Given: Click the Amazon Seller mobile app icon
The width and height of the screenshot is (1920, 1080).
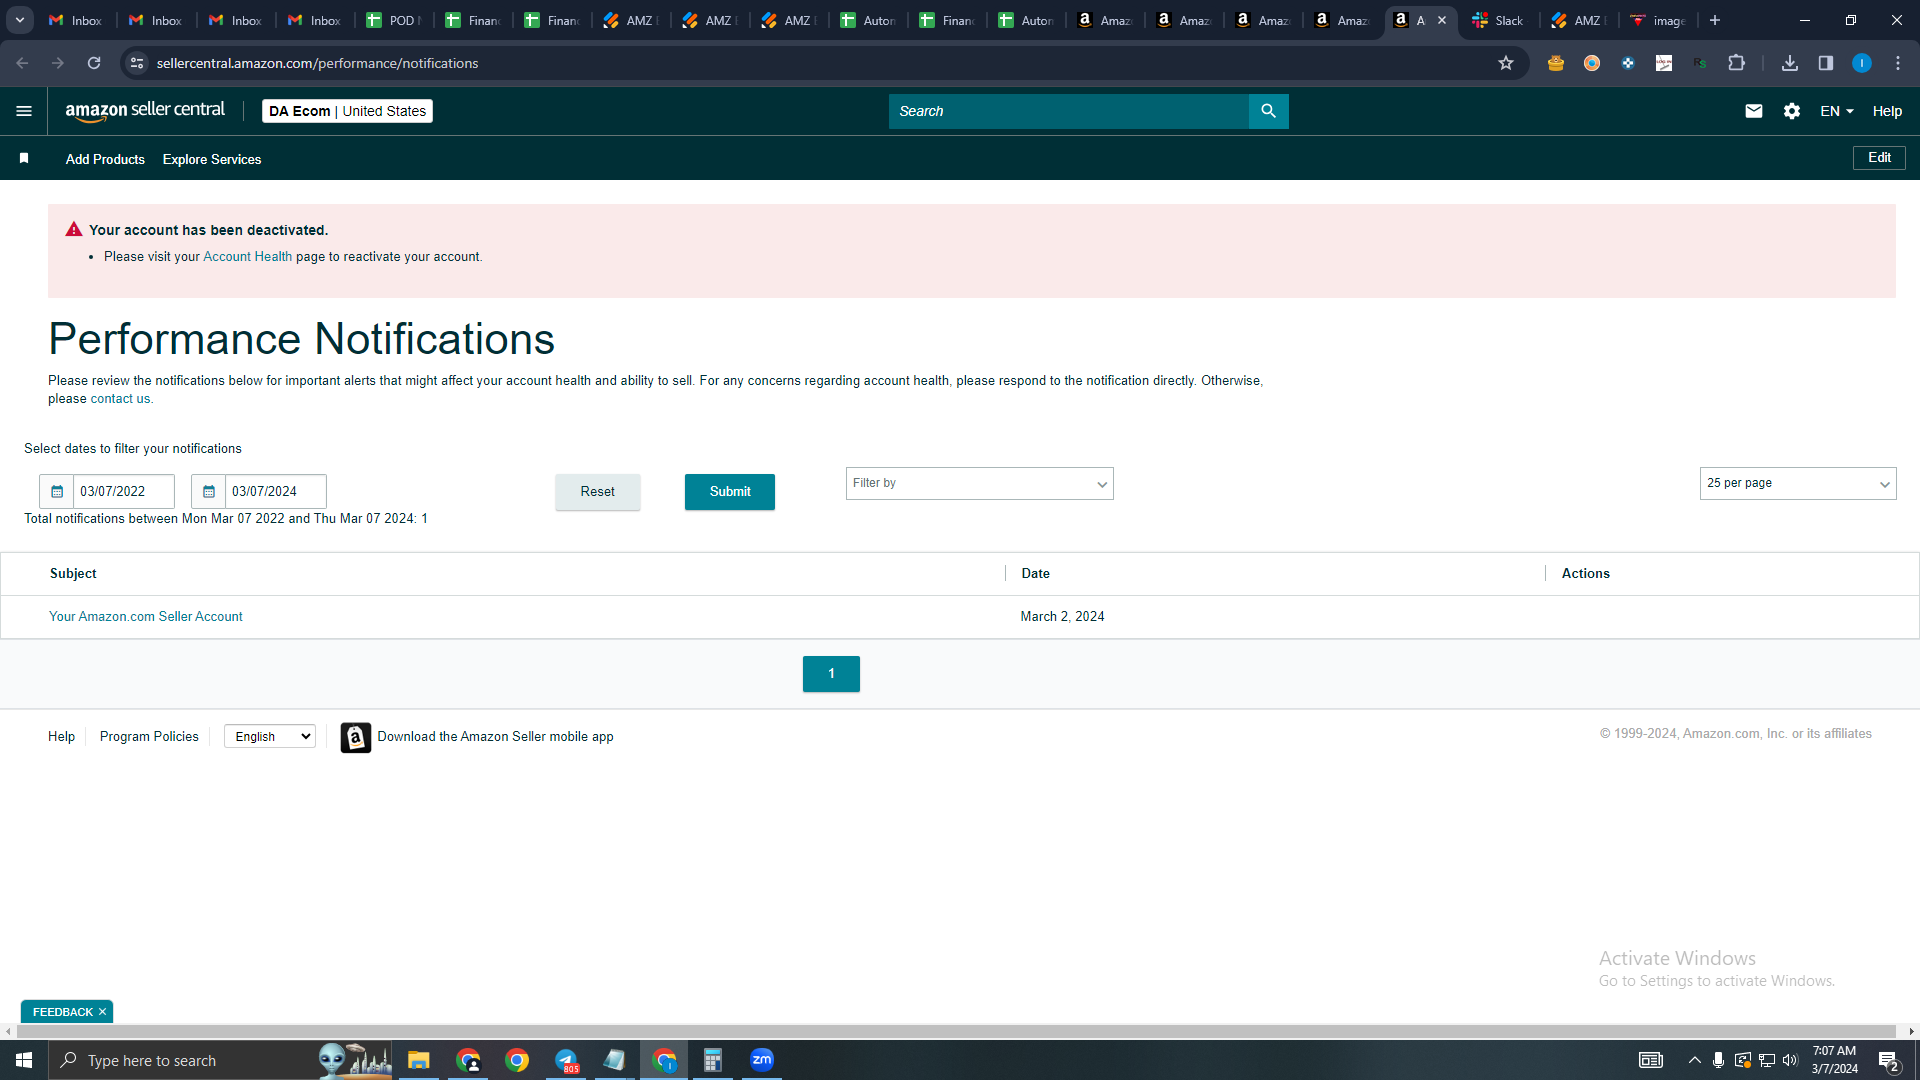Looking at the screenshot, I should (355, 737).
